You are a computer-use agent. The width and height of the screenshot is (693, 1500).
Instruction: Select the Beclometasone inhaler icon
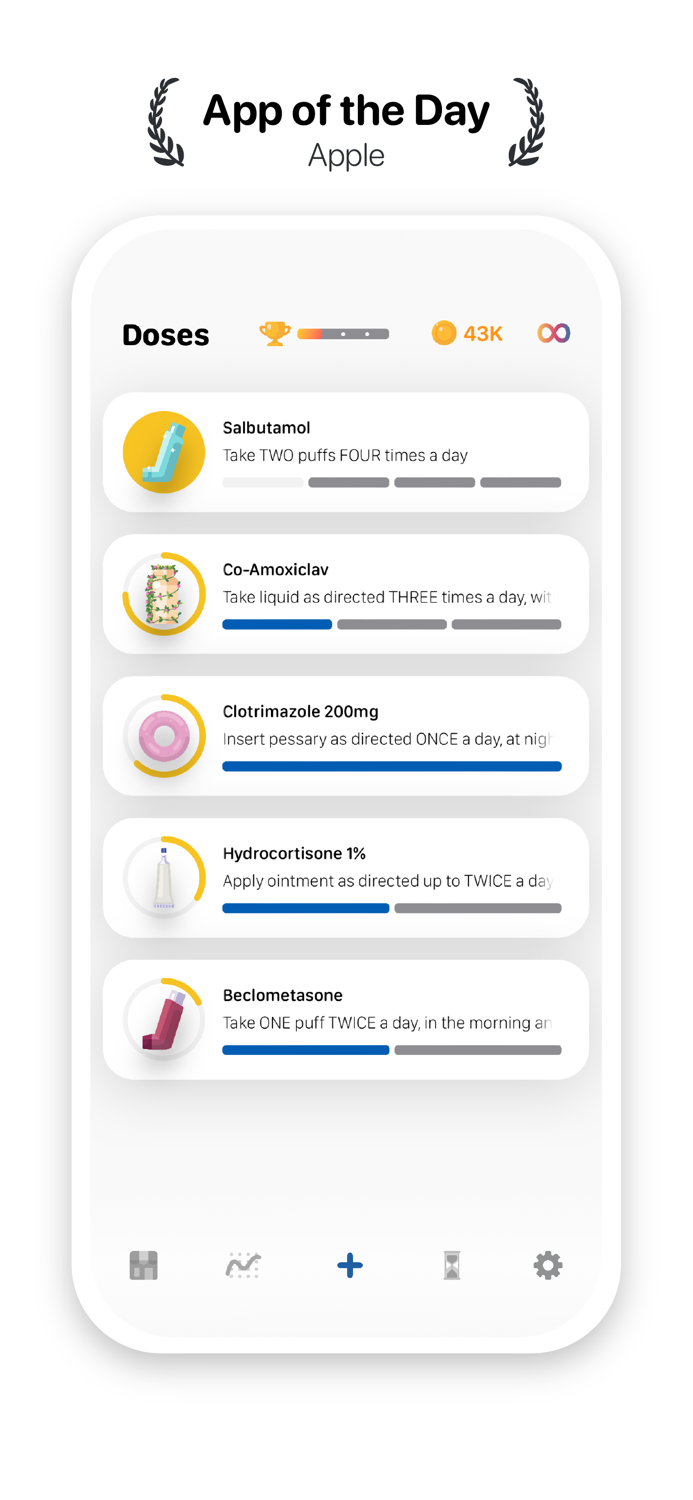pyautogui.click(x=163, y=1020)
